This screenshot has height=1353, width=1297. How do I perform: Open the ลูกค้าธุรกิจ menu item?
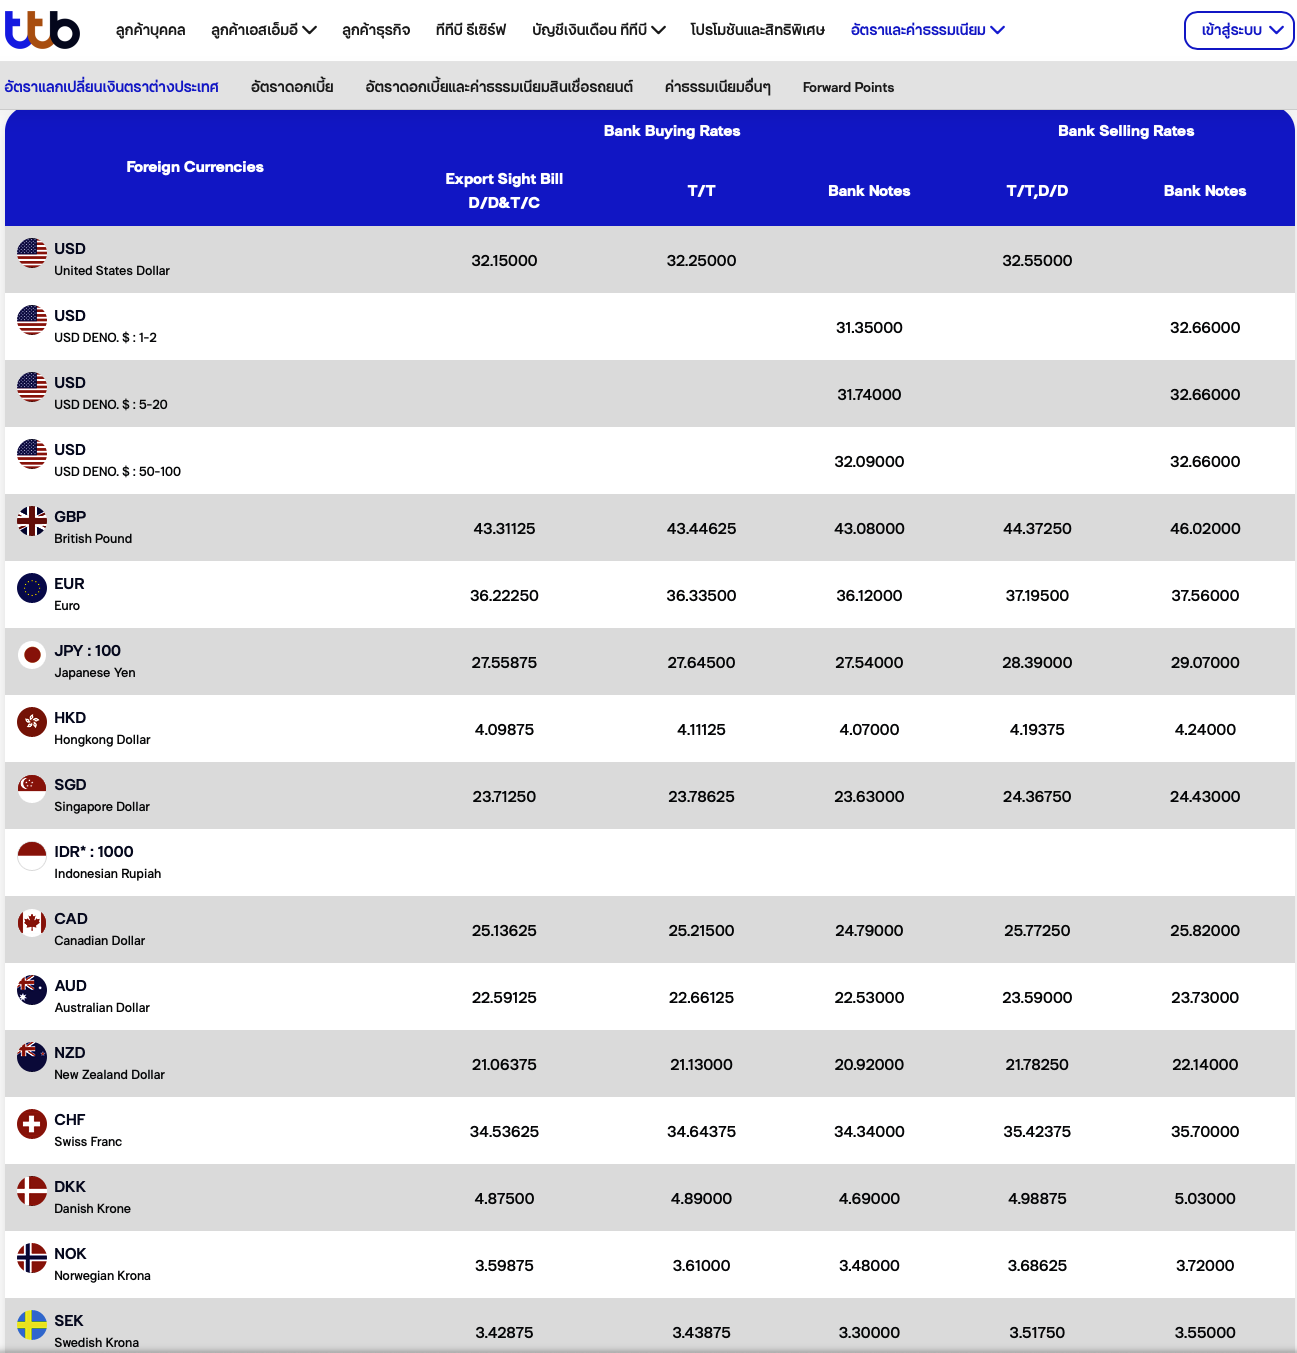(x=376, y=30)
